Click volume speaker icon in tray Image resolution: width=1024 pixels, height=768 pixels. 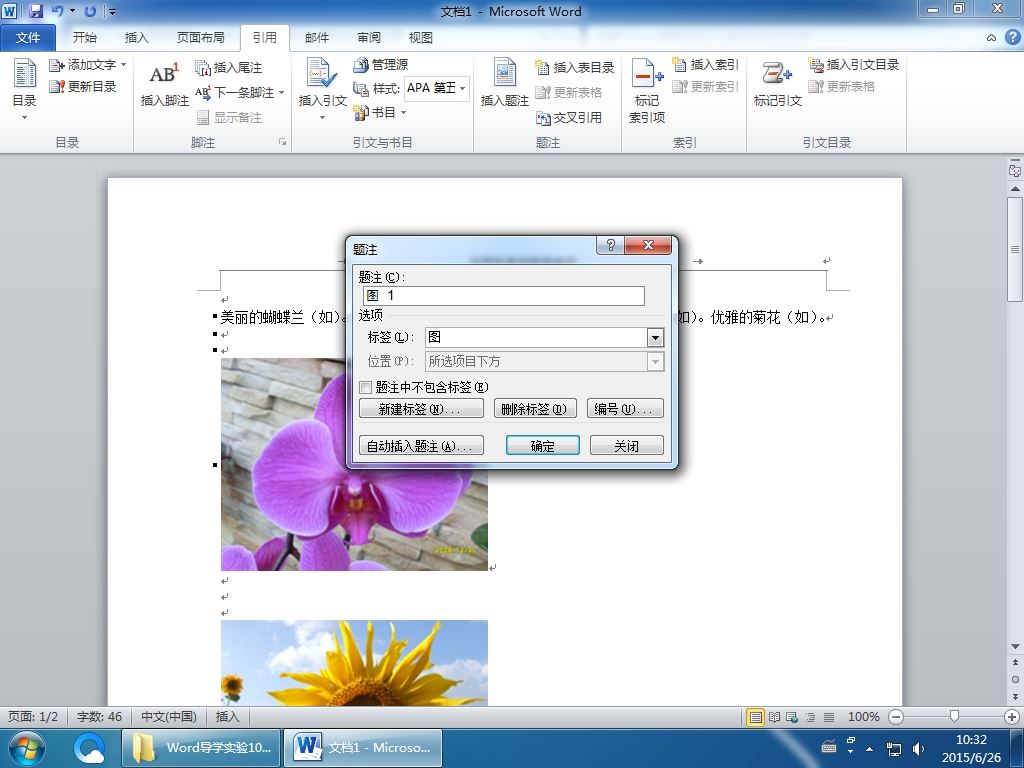(918, 749)
